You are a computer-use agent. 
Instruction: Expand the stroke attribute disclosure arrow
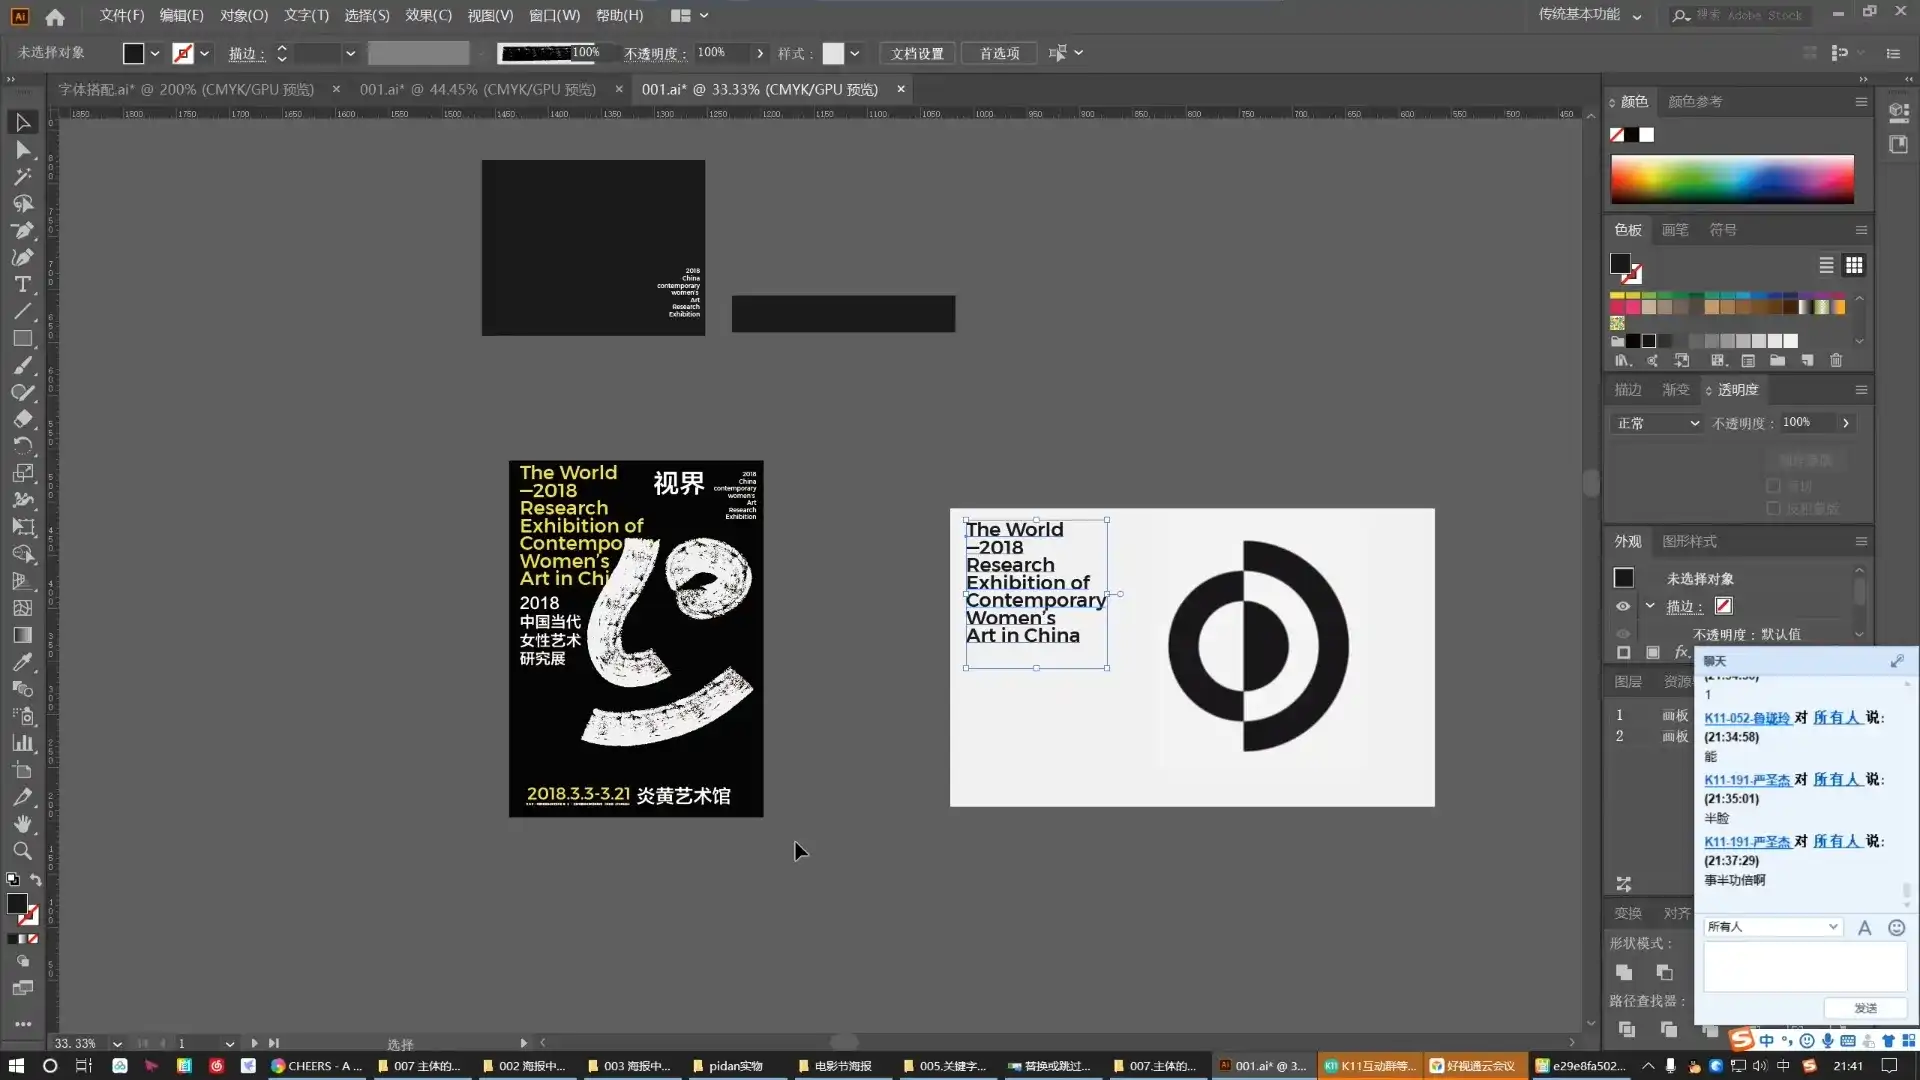(x=1650, y=606)
